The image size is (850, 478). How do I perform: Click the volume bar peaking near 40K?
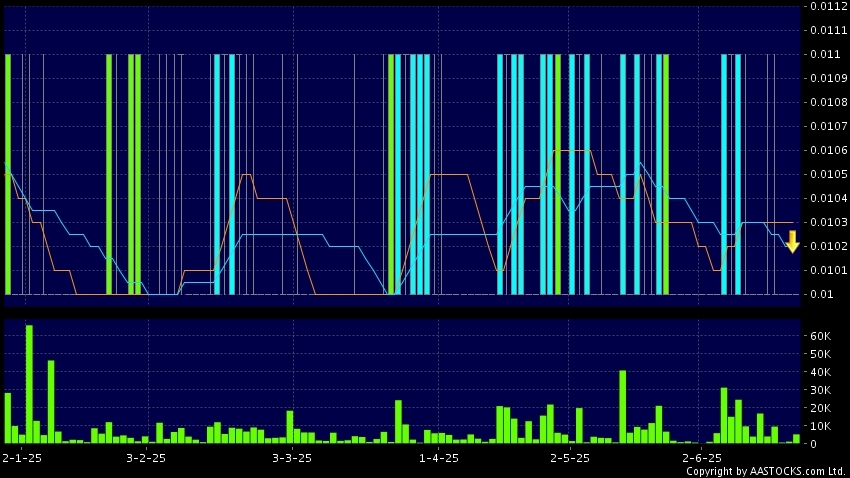[623, 407]
